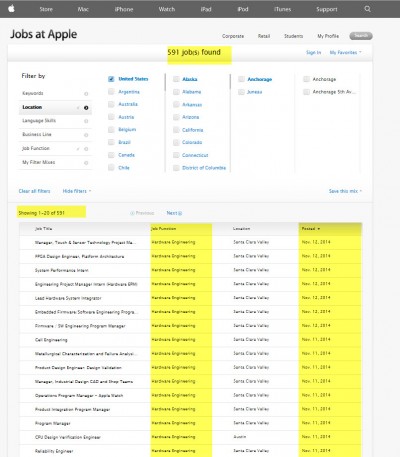Open the iTunes navigation item
The image size is (400, 457).
(x=282, y=9)
